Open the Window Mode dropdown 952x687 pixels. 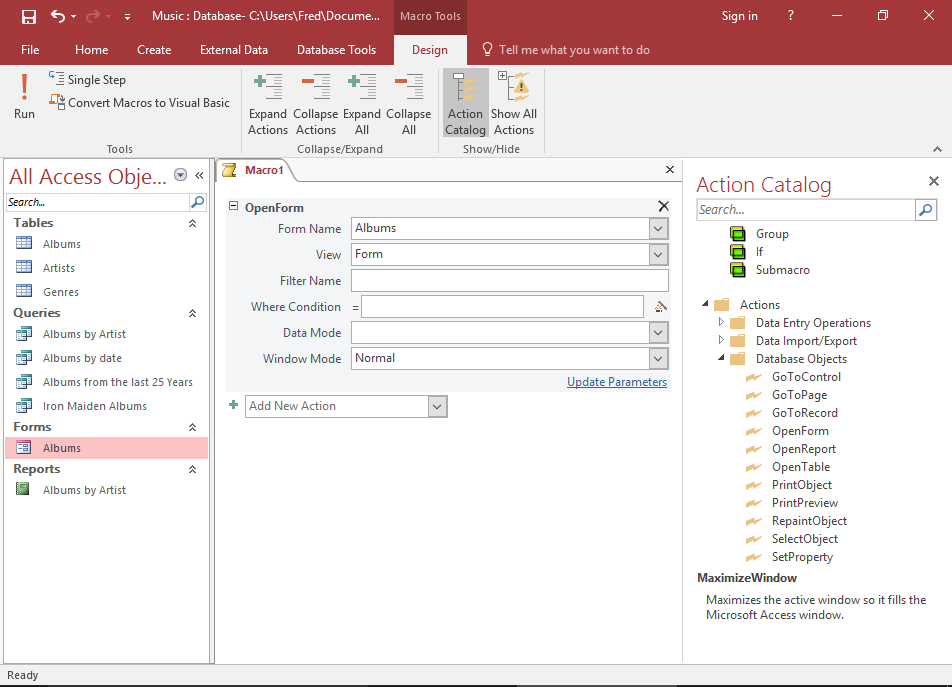coord(658,359)
